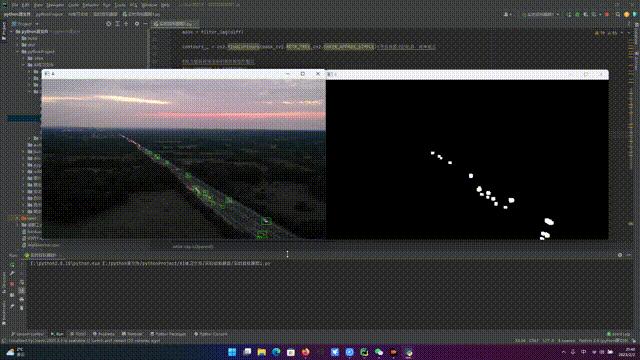Viewport: 640px width, 360px height.
Task: Open the Edit menu
Action: point(25,5)
